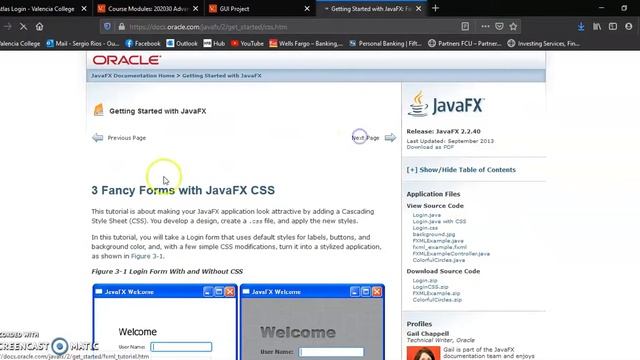Click styled Login form with CSS figure
Image resolution: width=640 pixels, height=360 pixels.
(312, 322)
